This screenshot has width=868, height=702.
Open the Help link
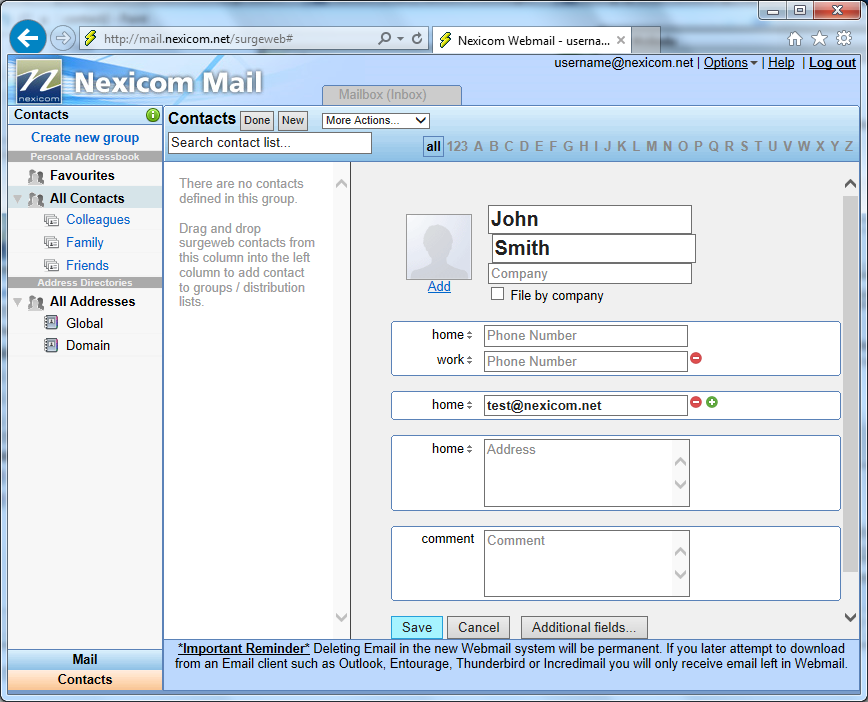click(x=781, y=63)
